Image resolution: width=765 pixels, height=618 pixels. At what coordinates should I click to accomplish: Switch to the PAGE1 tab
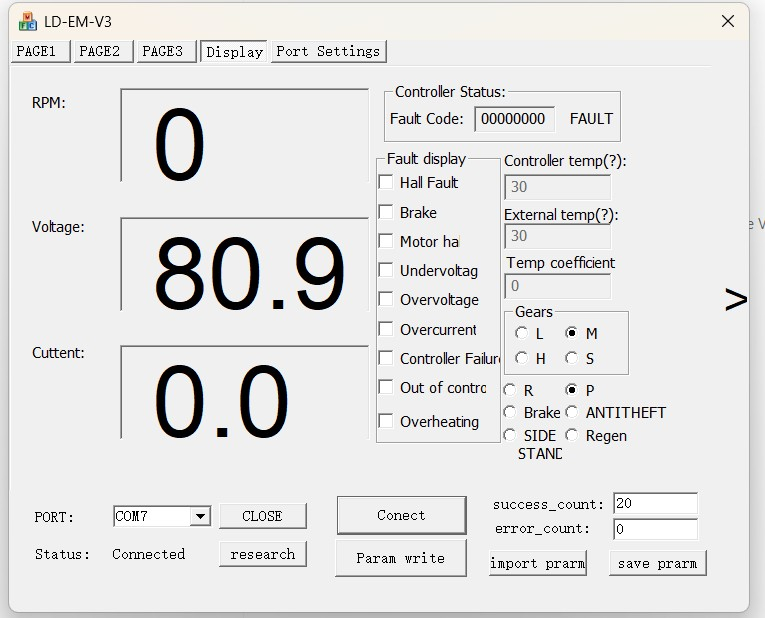(41, 51)
